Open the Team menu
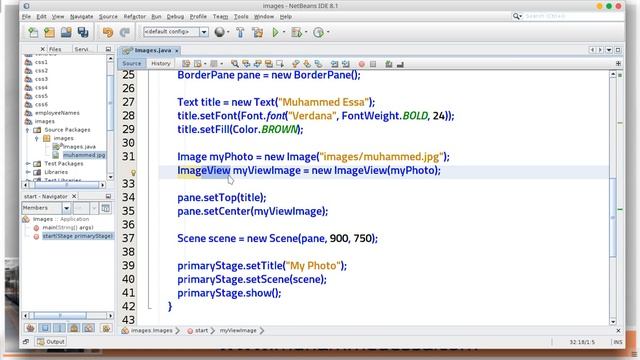This screenshot has height=360, width=640. click(220, 17)
